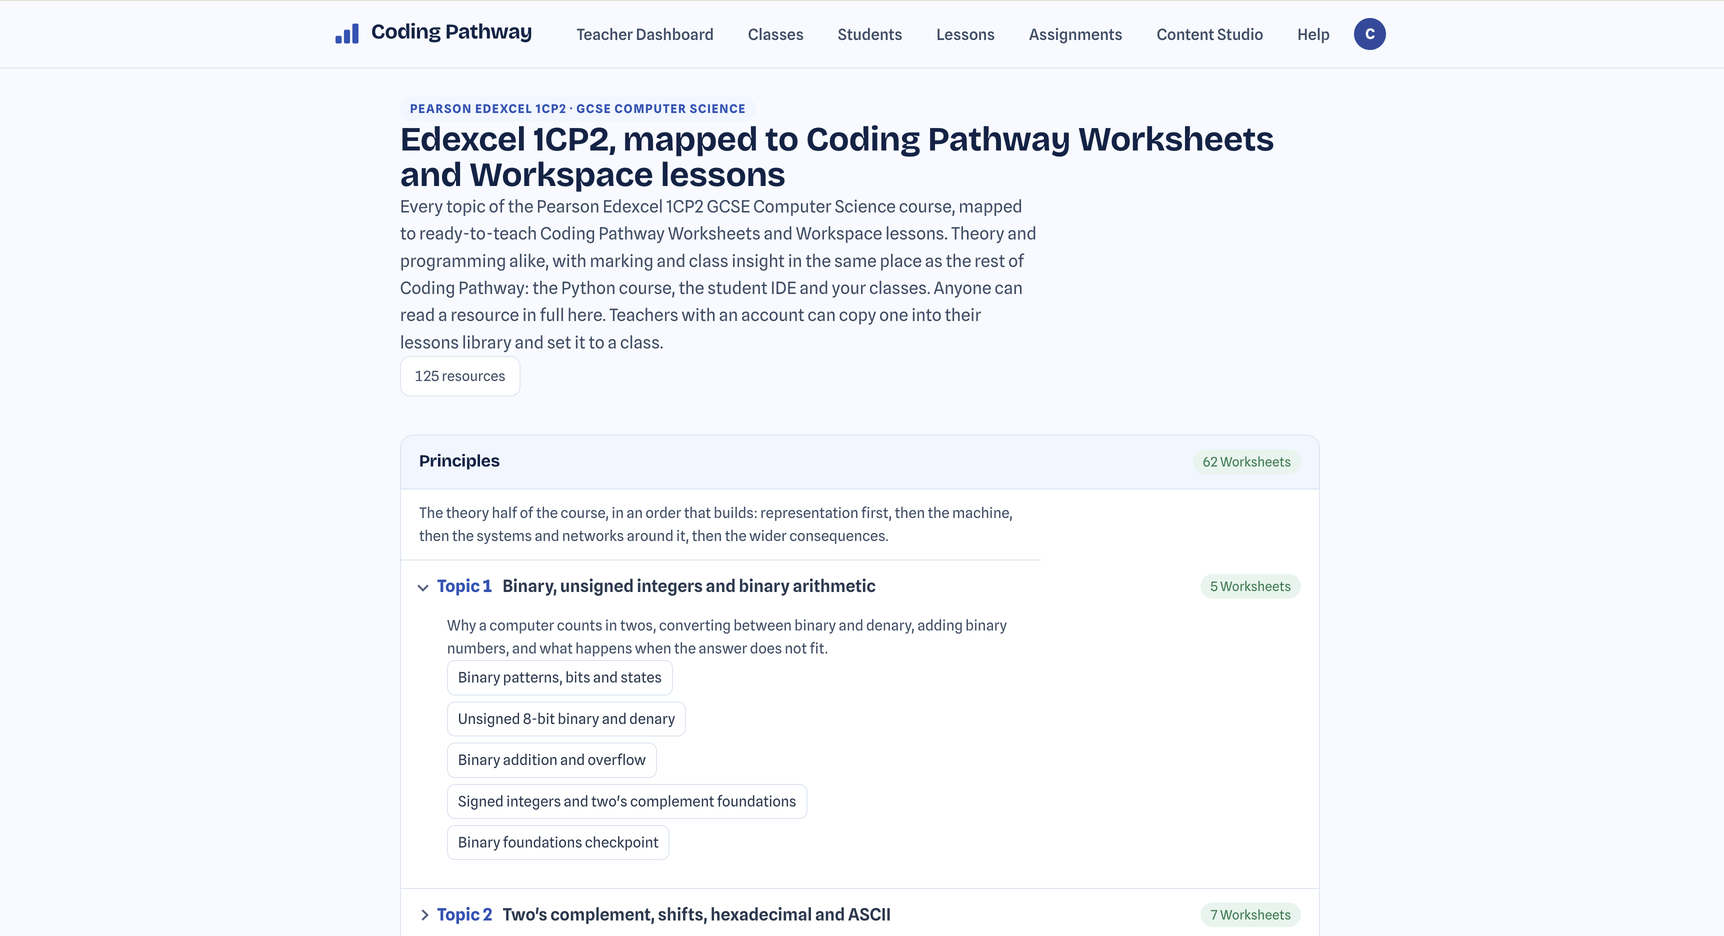Screen dimensions: 1724x936
Task: Click the 62 Worksheets badge in Principles
Action: [1246, 462]
